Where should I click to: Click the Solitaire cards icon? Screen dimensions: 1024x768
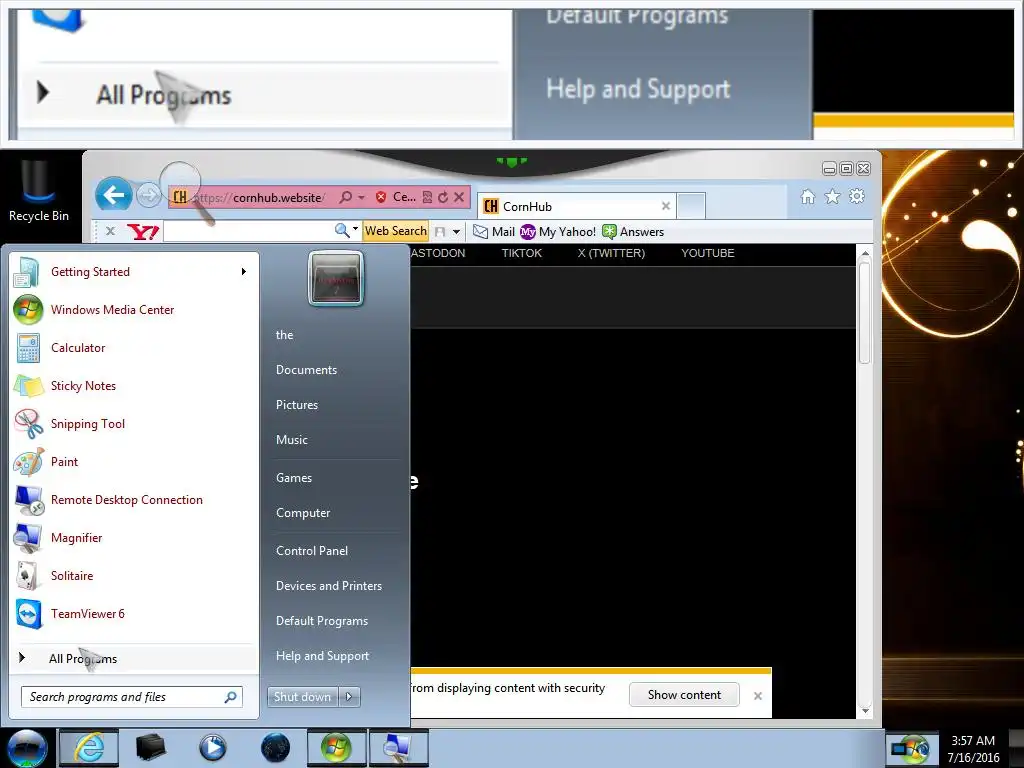(27, 576)
